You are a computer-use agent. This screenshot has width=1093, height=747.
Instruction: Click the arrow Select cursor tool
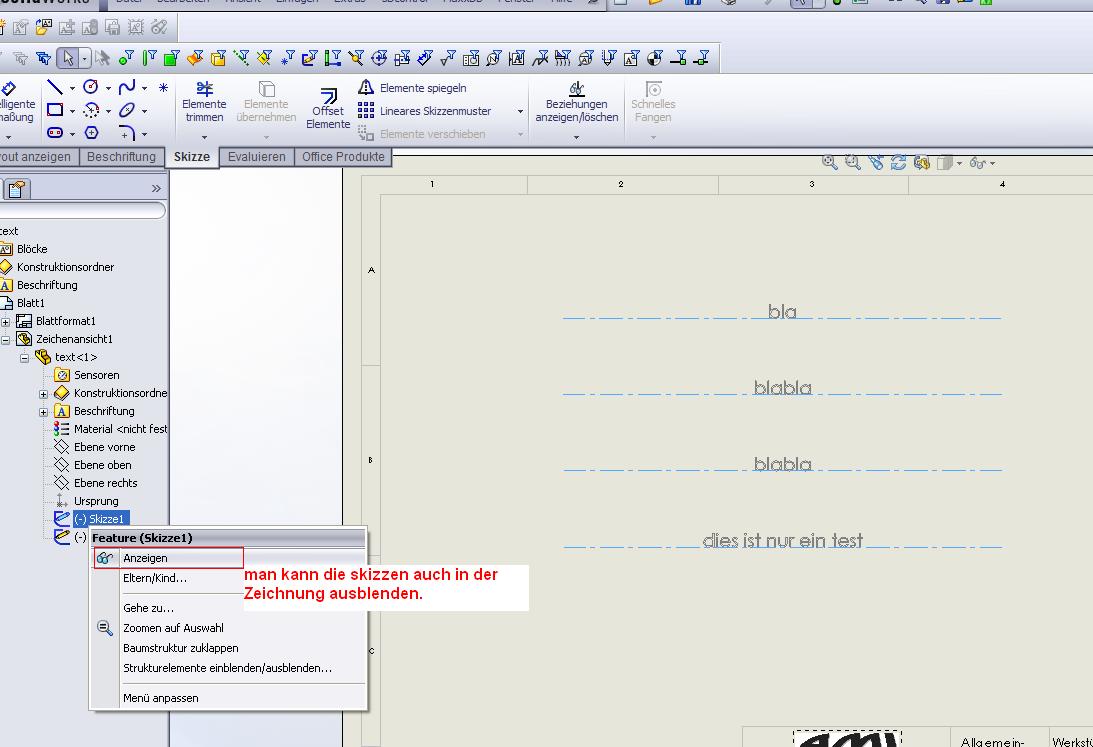[x=68, y=58]
